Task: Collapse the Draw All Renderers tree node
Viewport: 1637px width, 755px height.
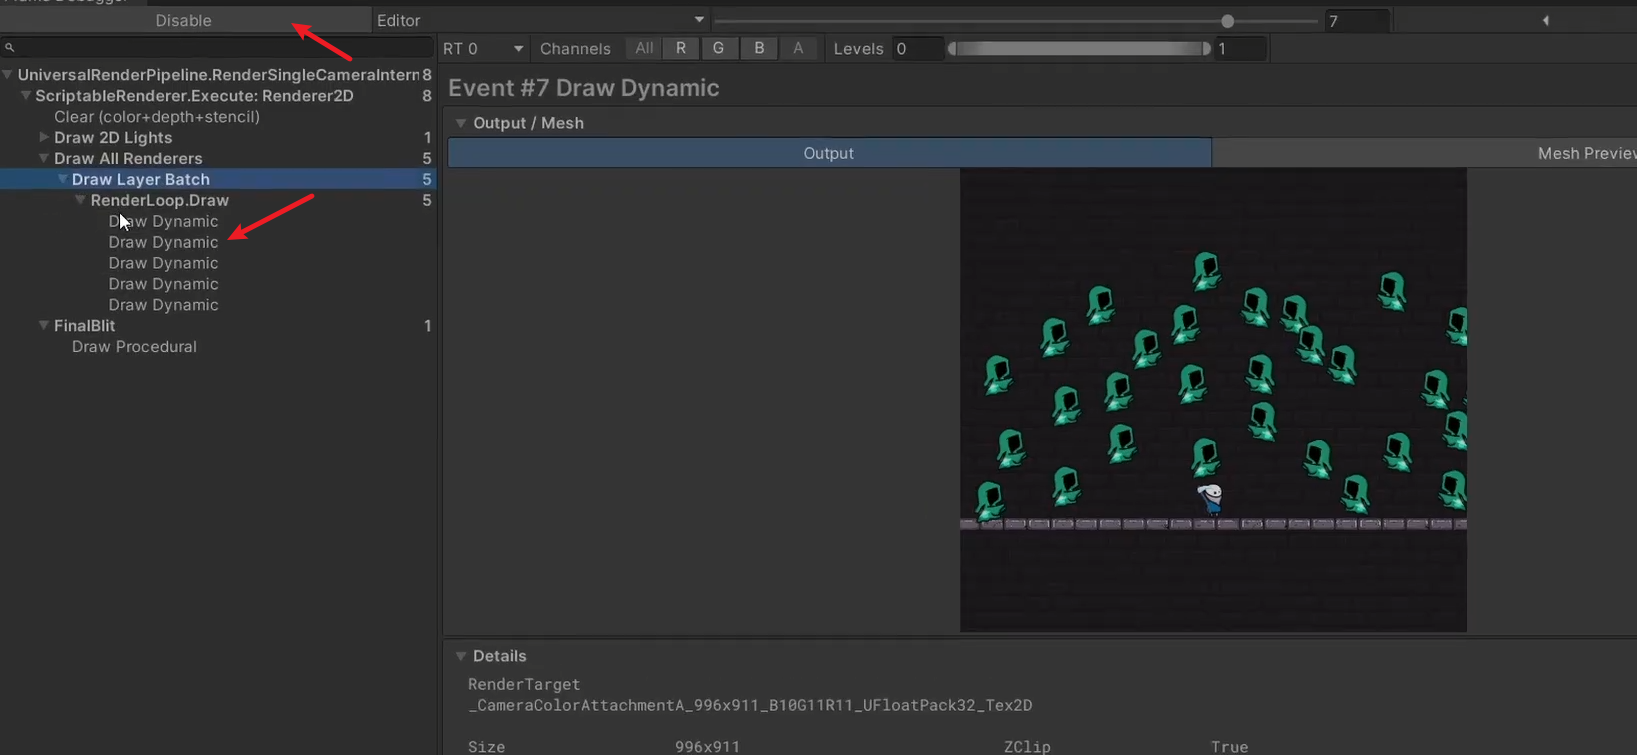Action: click(x=44, y=158)
